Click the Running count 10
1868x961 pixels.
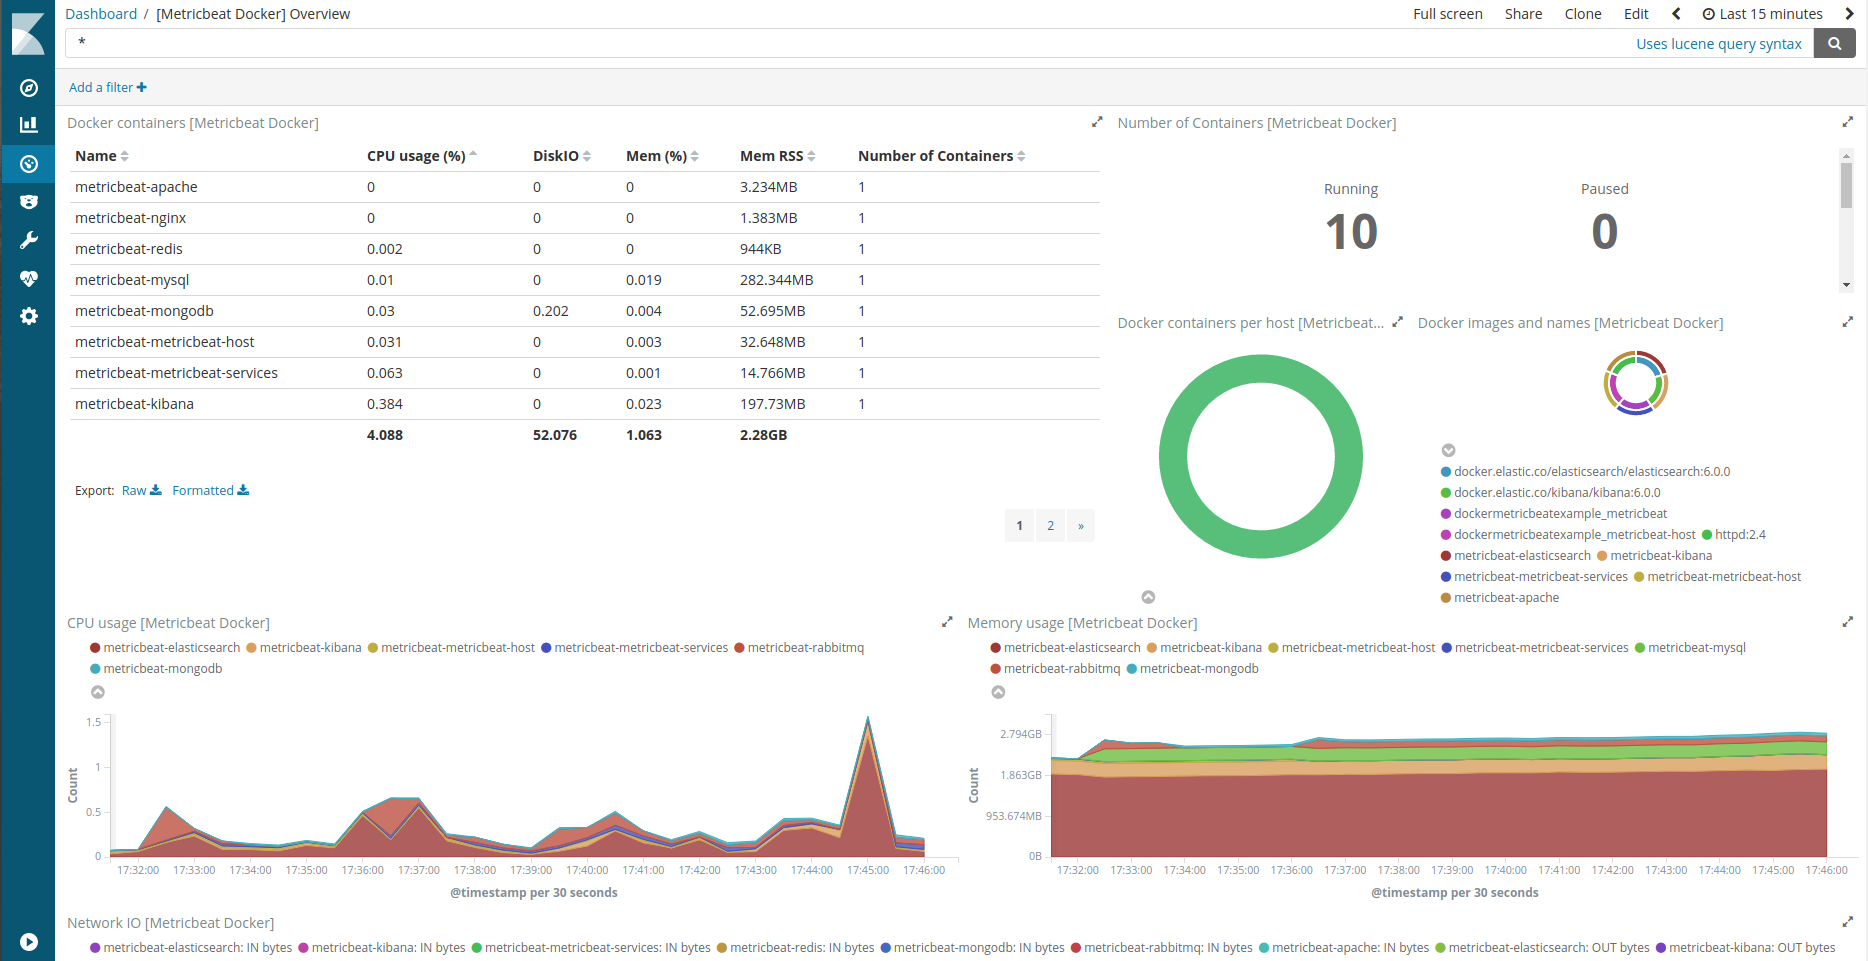pos(1351,232)
